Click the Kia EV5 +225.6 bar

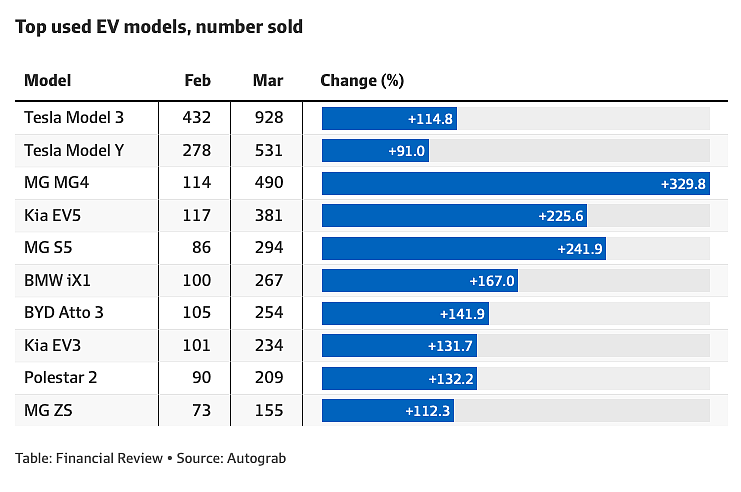point(454,216)
